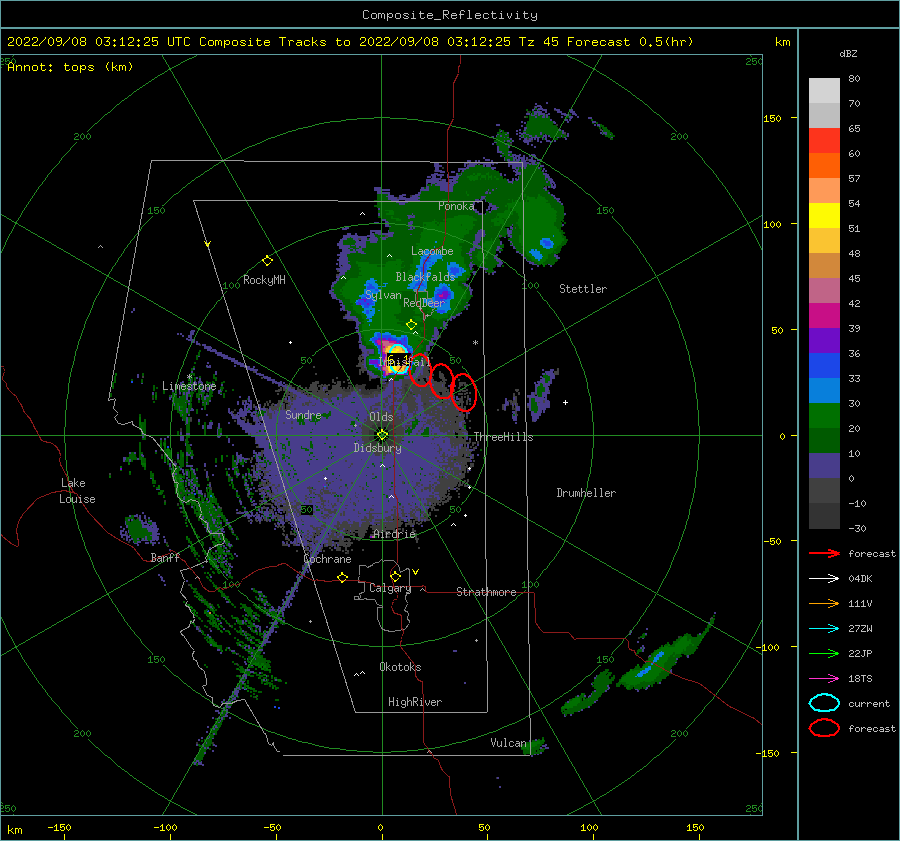Click the purple swatch between 10 and 0
The width and height of the screenshot is (900, 841).
pyautogui.click(x=824, y=466)
